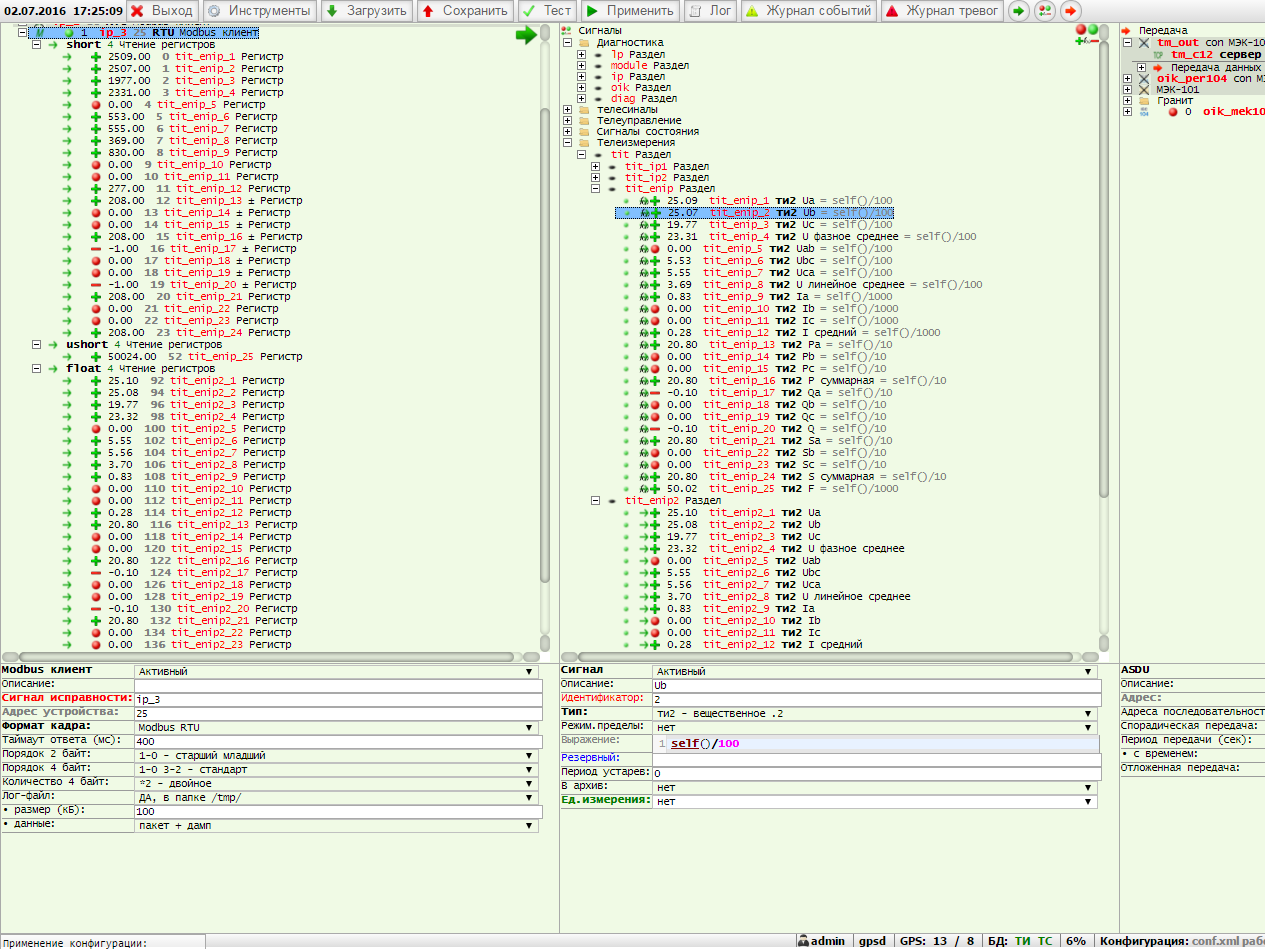Image resolution: width=1265 pixels, height=949 pixels.
Task: Click the Сохранить button
Action: pyautogui.click(x=463, y=11)
